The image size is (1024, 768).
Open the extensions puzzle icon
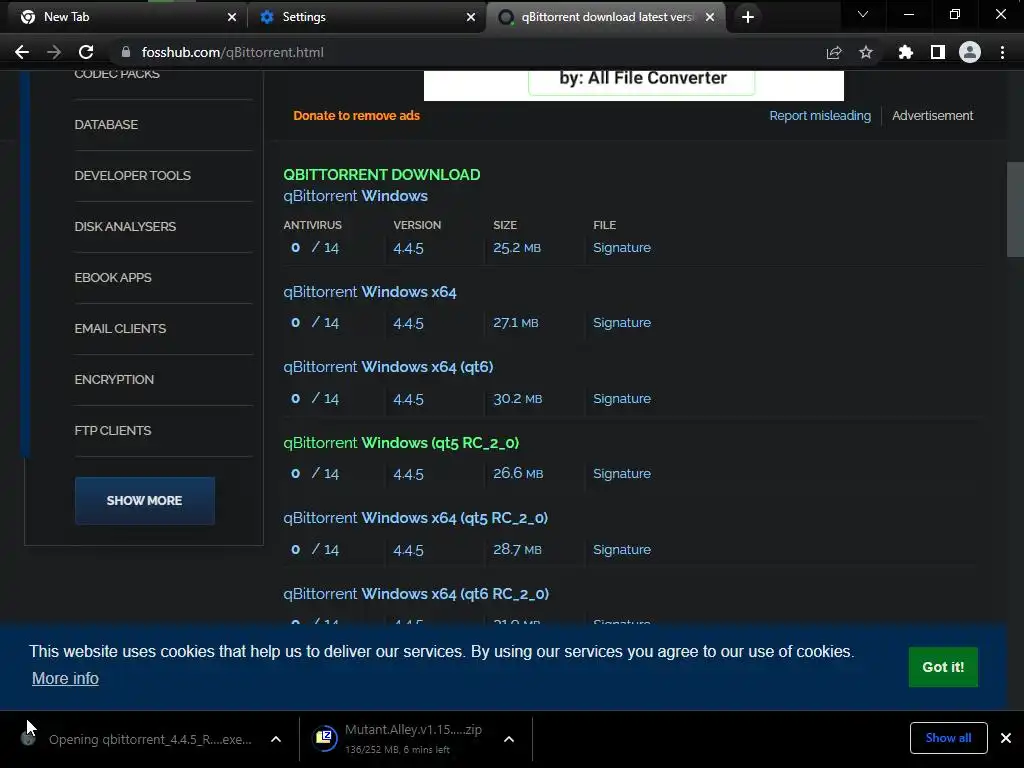pos(905,52)
